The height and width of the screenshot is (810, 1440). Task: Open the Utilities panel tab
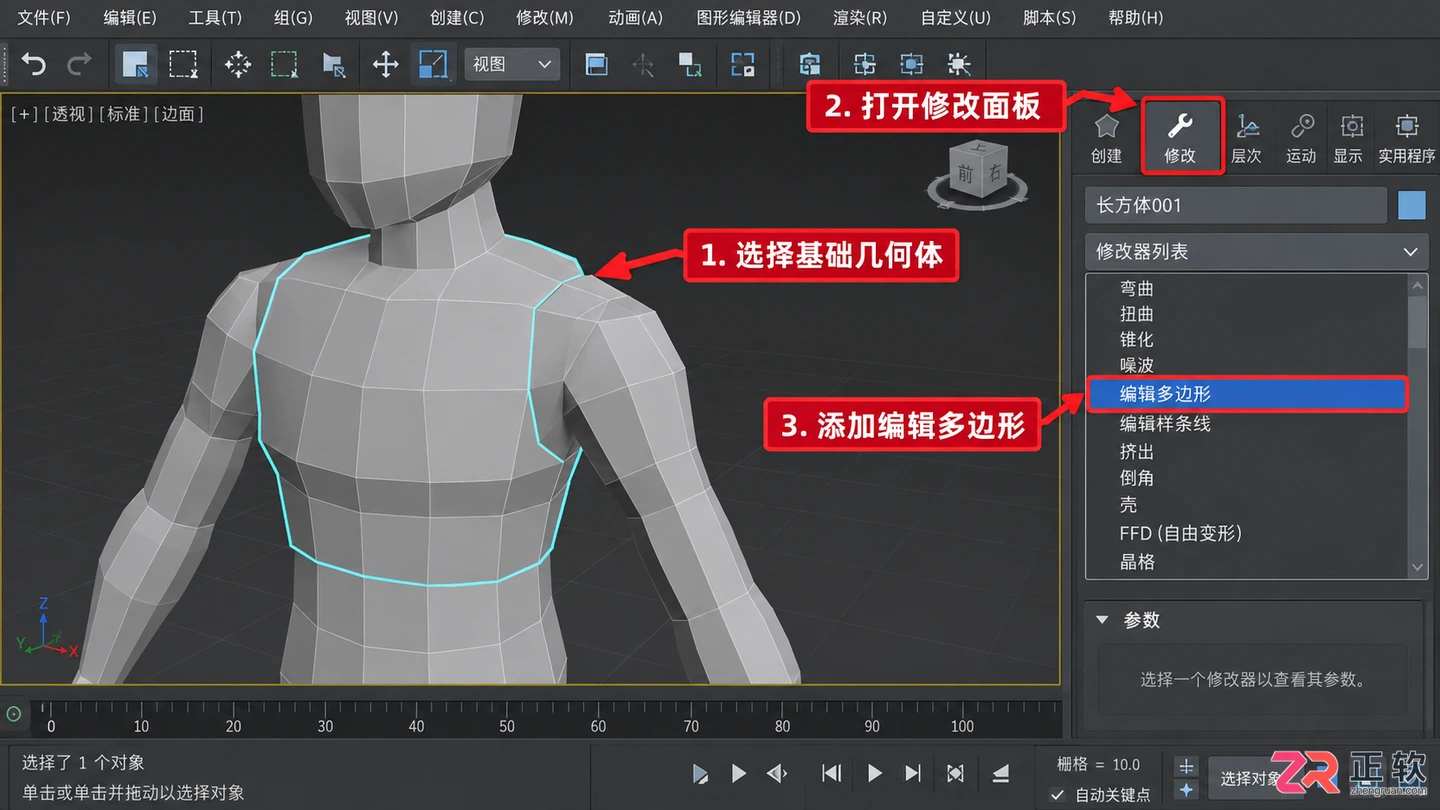click(1407, 137)
